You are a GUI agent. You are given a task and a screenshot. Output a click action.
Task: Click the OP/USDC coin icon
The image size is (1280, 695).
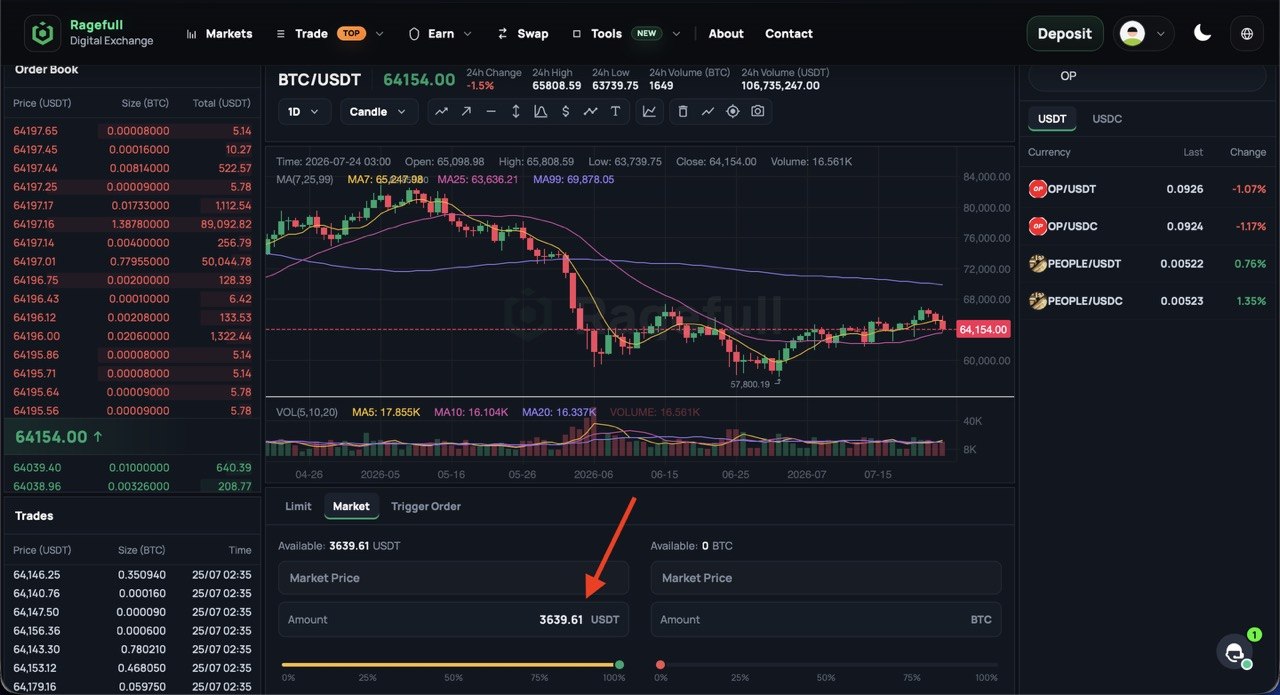click(1038, 226)
